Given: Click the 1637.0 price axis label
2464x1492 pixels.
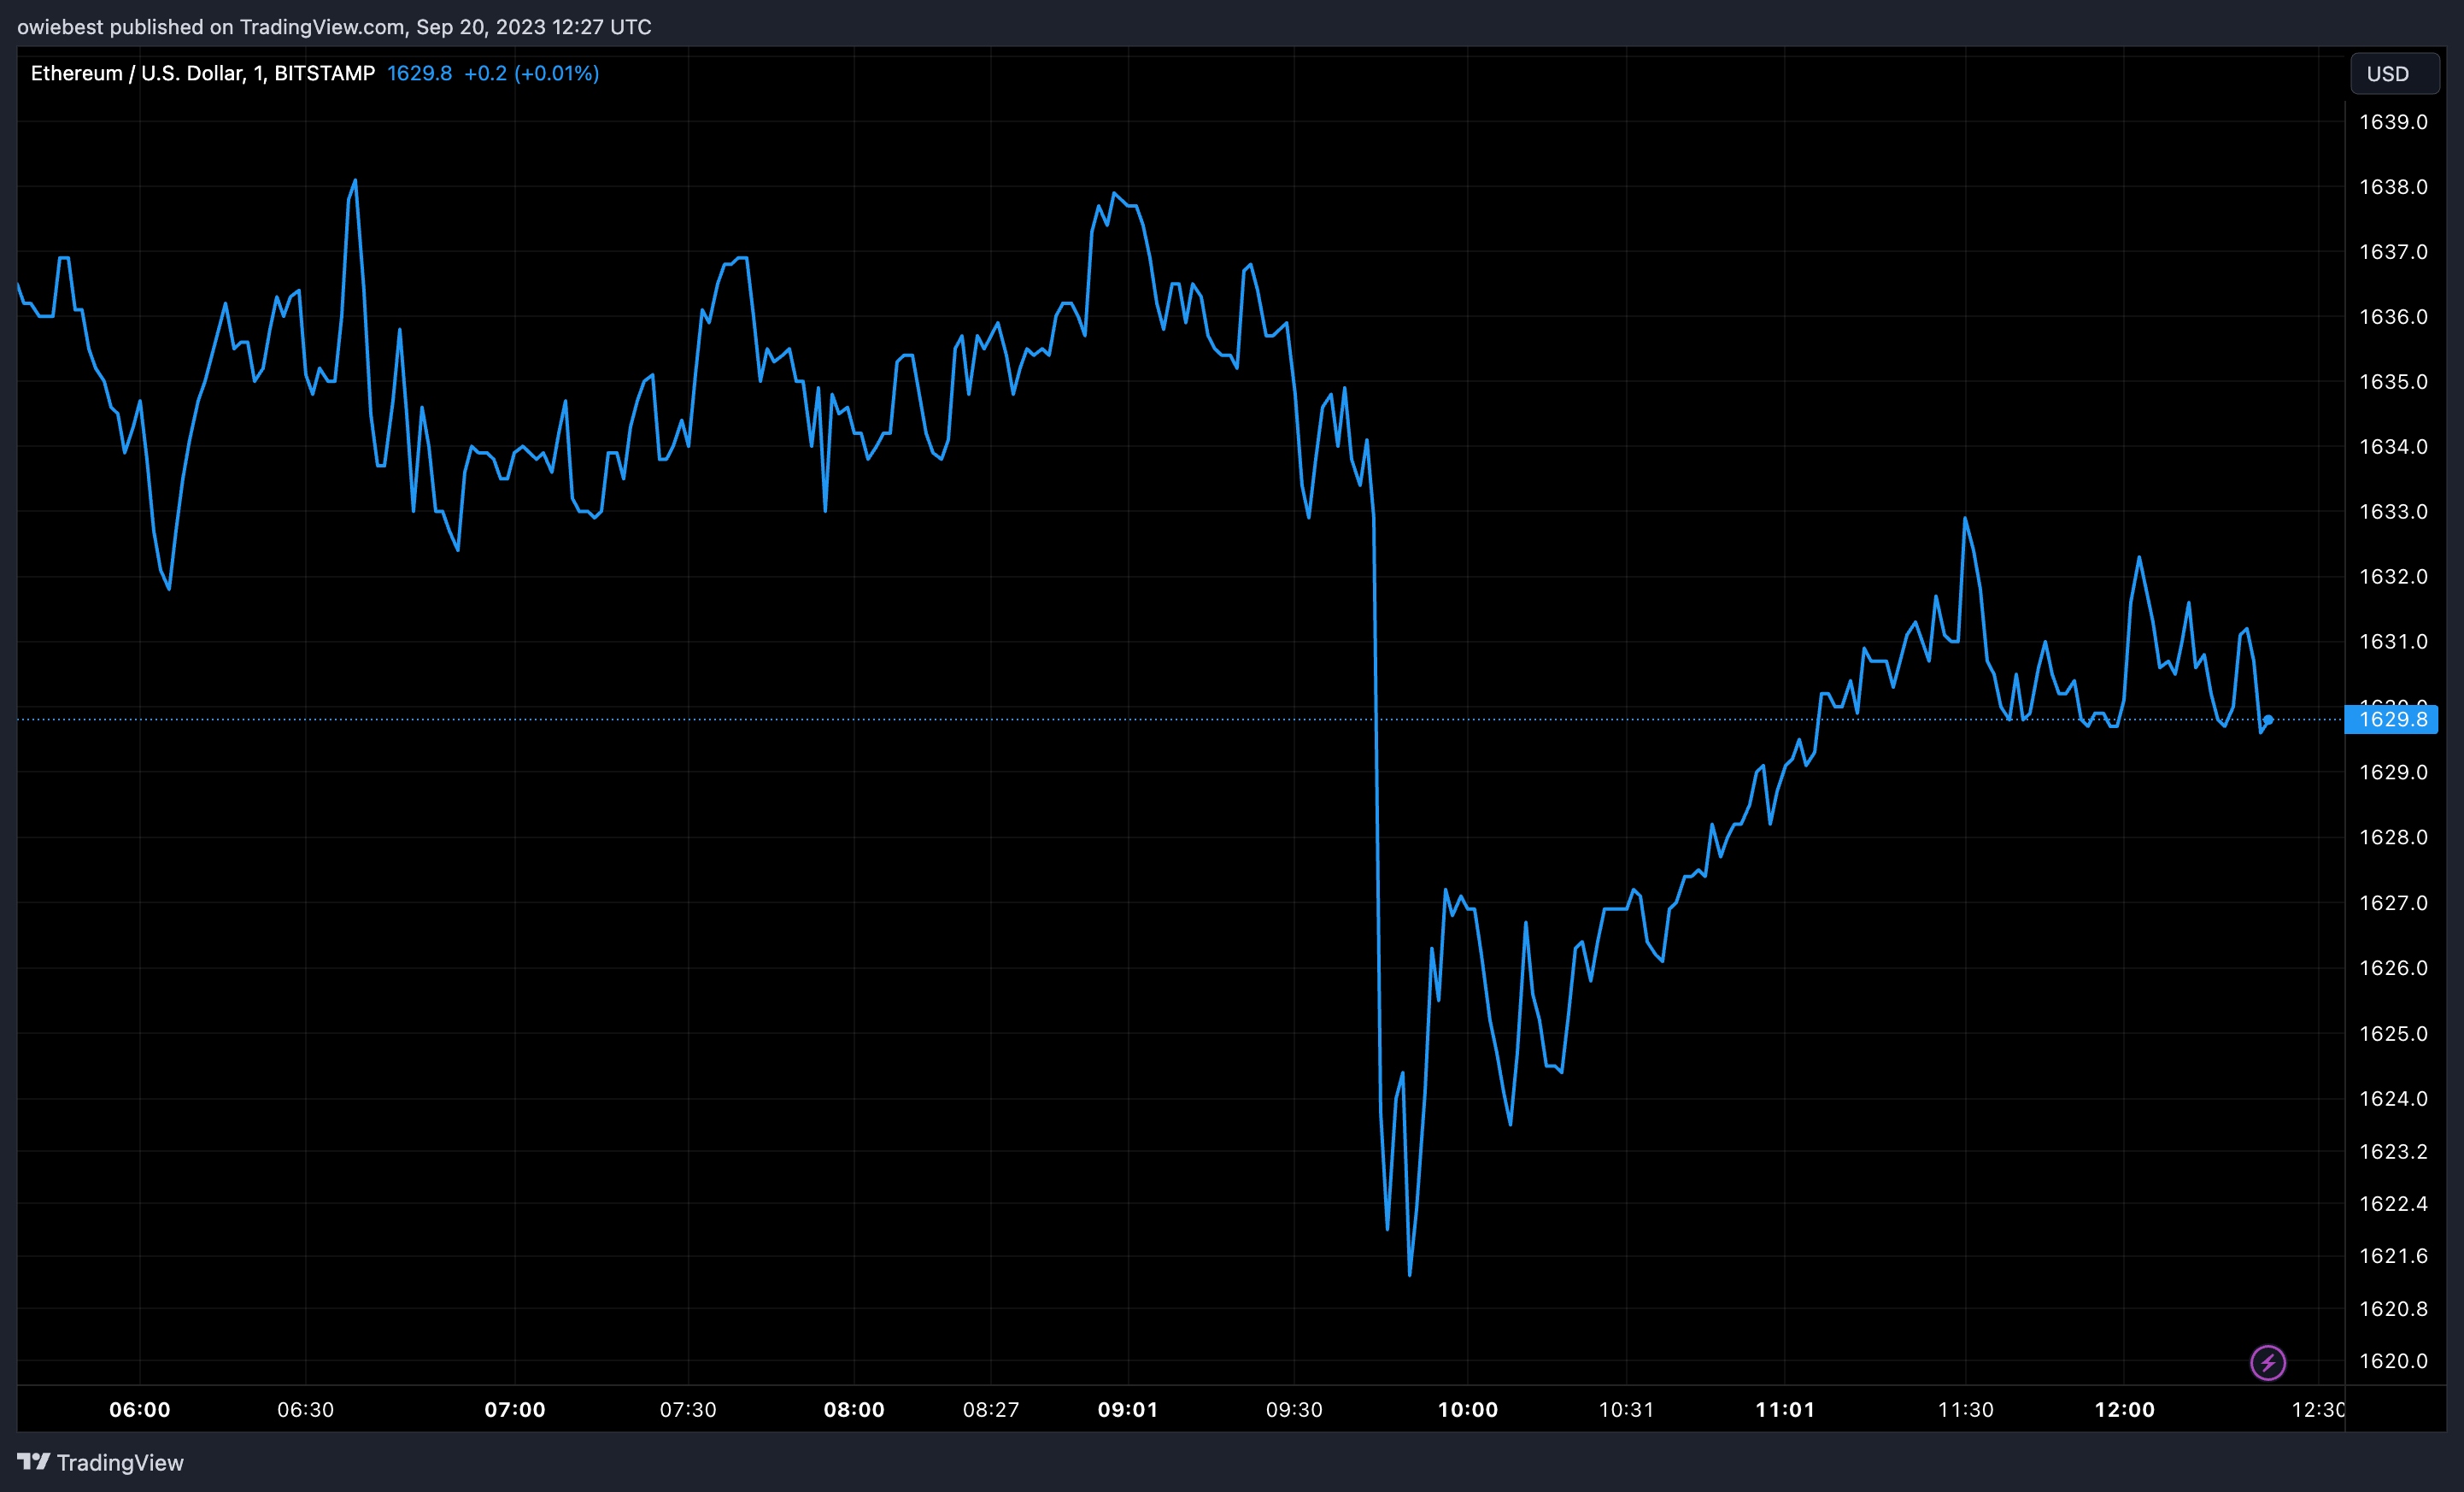Looking at the screenshot, I should (2393, 252).
